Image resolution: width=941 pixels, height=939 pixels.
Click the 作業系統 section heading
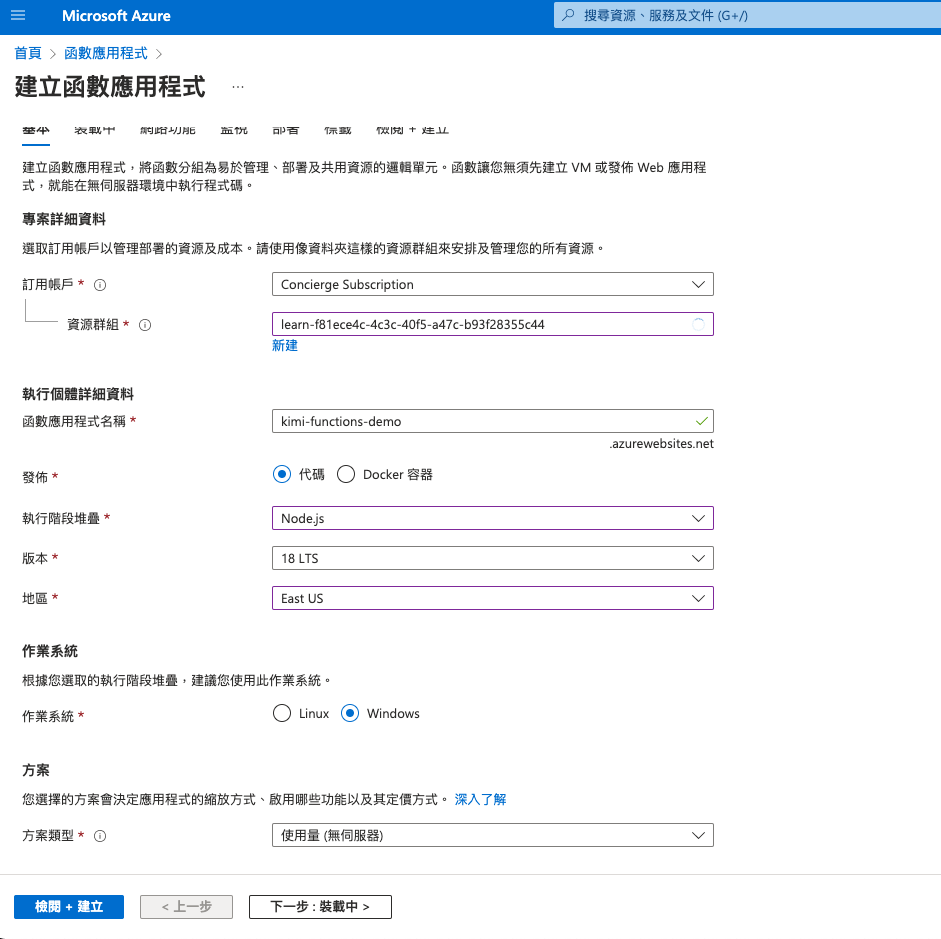pos(50,652)
